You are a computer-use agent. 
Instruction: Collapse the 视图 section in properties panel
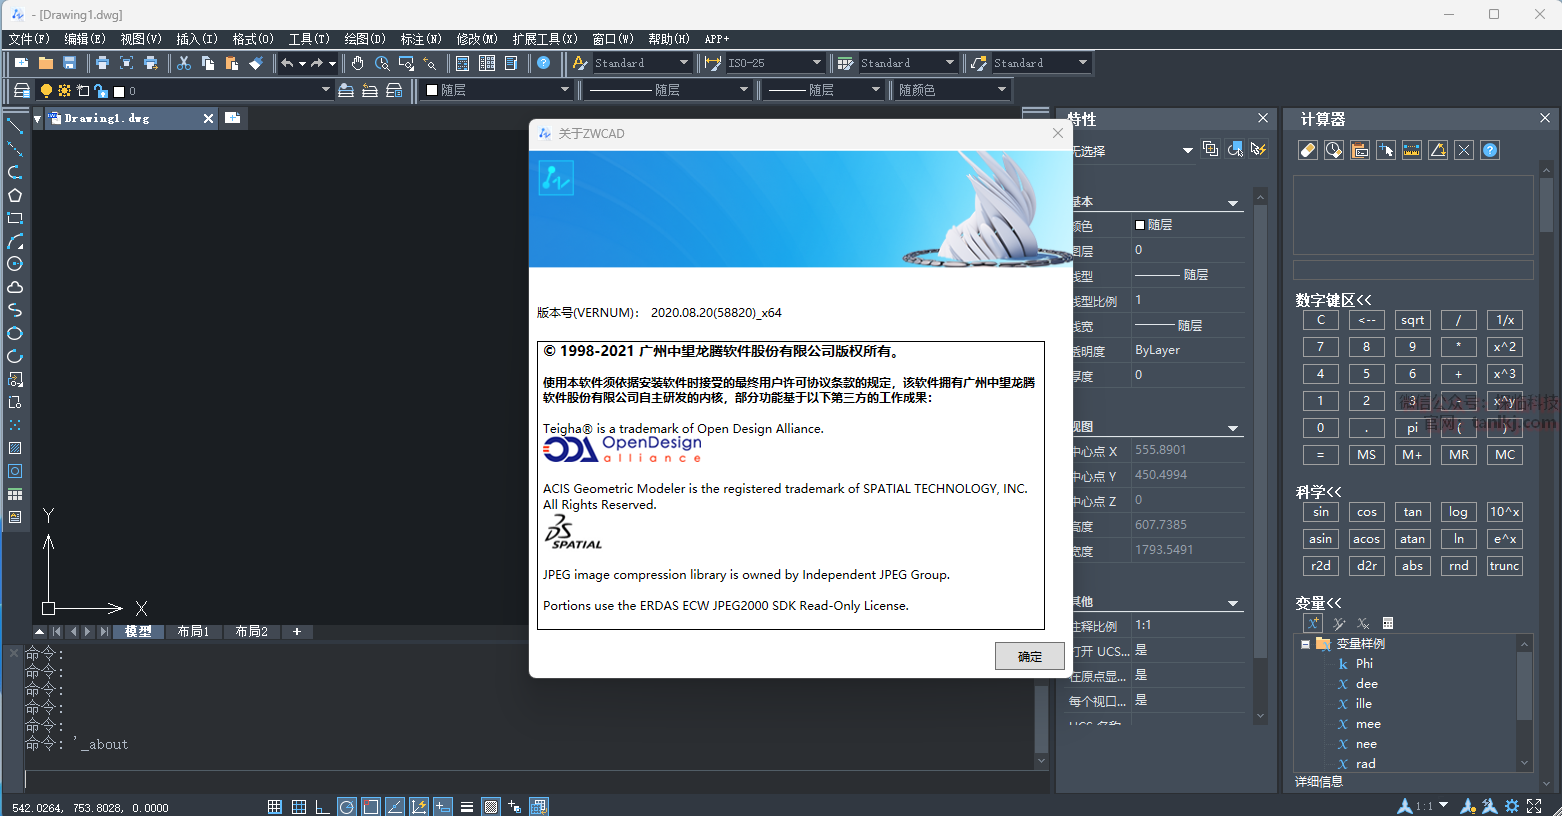pyautogui.click(x=1233, y=428)
